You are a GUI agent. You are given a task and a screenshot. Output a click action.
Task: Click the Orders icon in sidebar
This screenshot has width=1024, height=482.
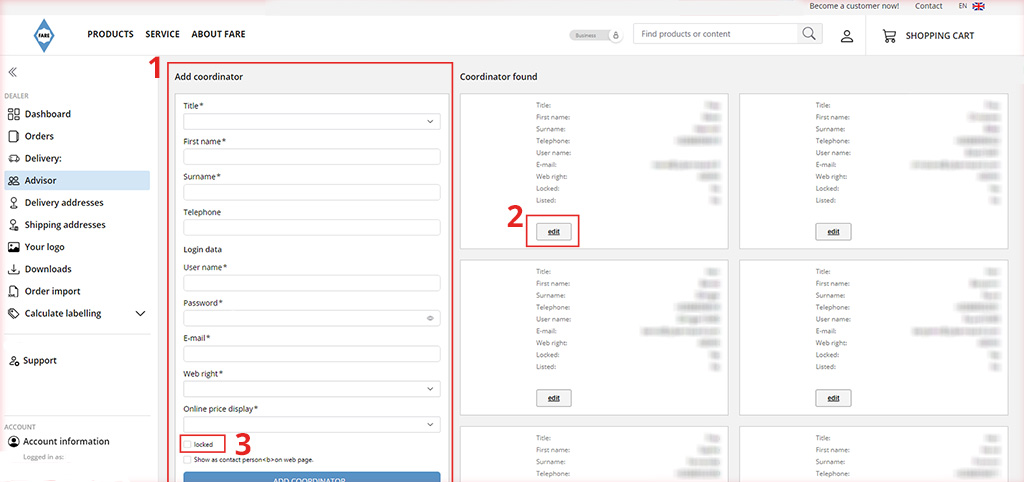14,137
